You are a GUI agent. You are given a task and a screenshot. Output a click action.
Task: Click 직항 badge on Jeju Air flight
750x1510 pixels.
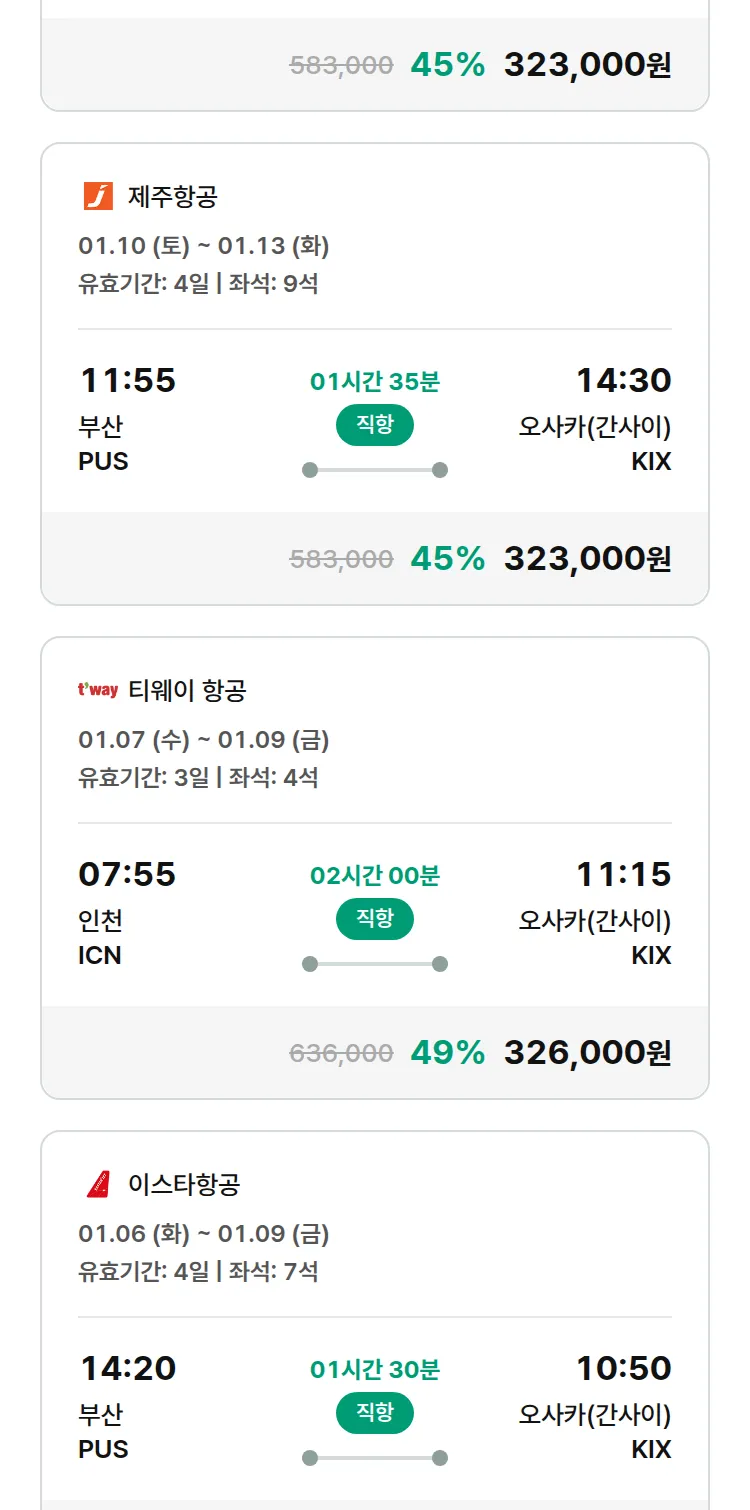coord(374,425)
